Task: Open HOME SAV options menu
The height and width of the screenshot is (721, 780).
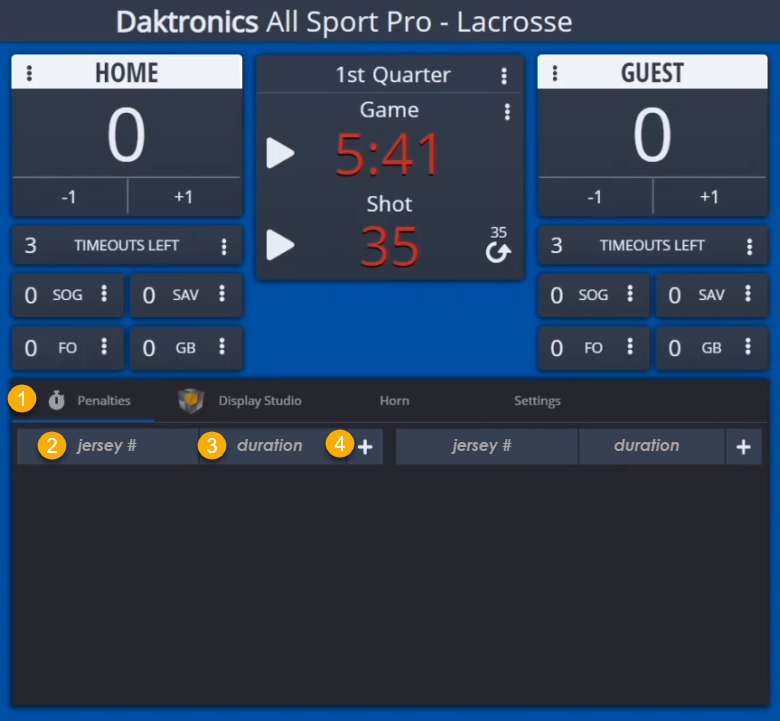Action: point(222,294)
